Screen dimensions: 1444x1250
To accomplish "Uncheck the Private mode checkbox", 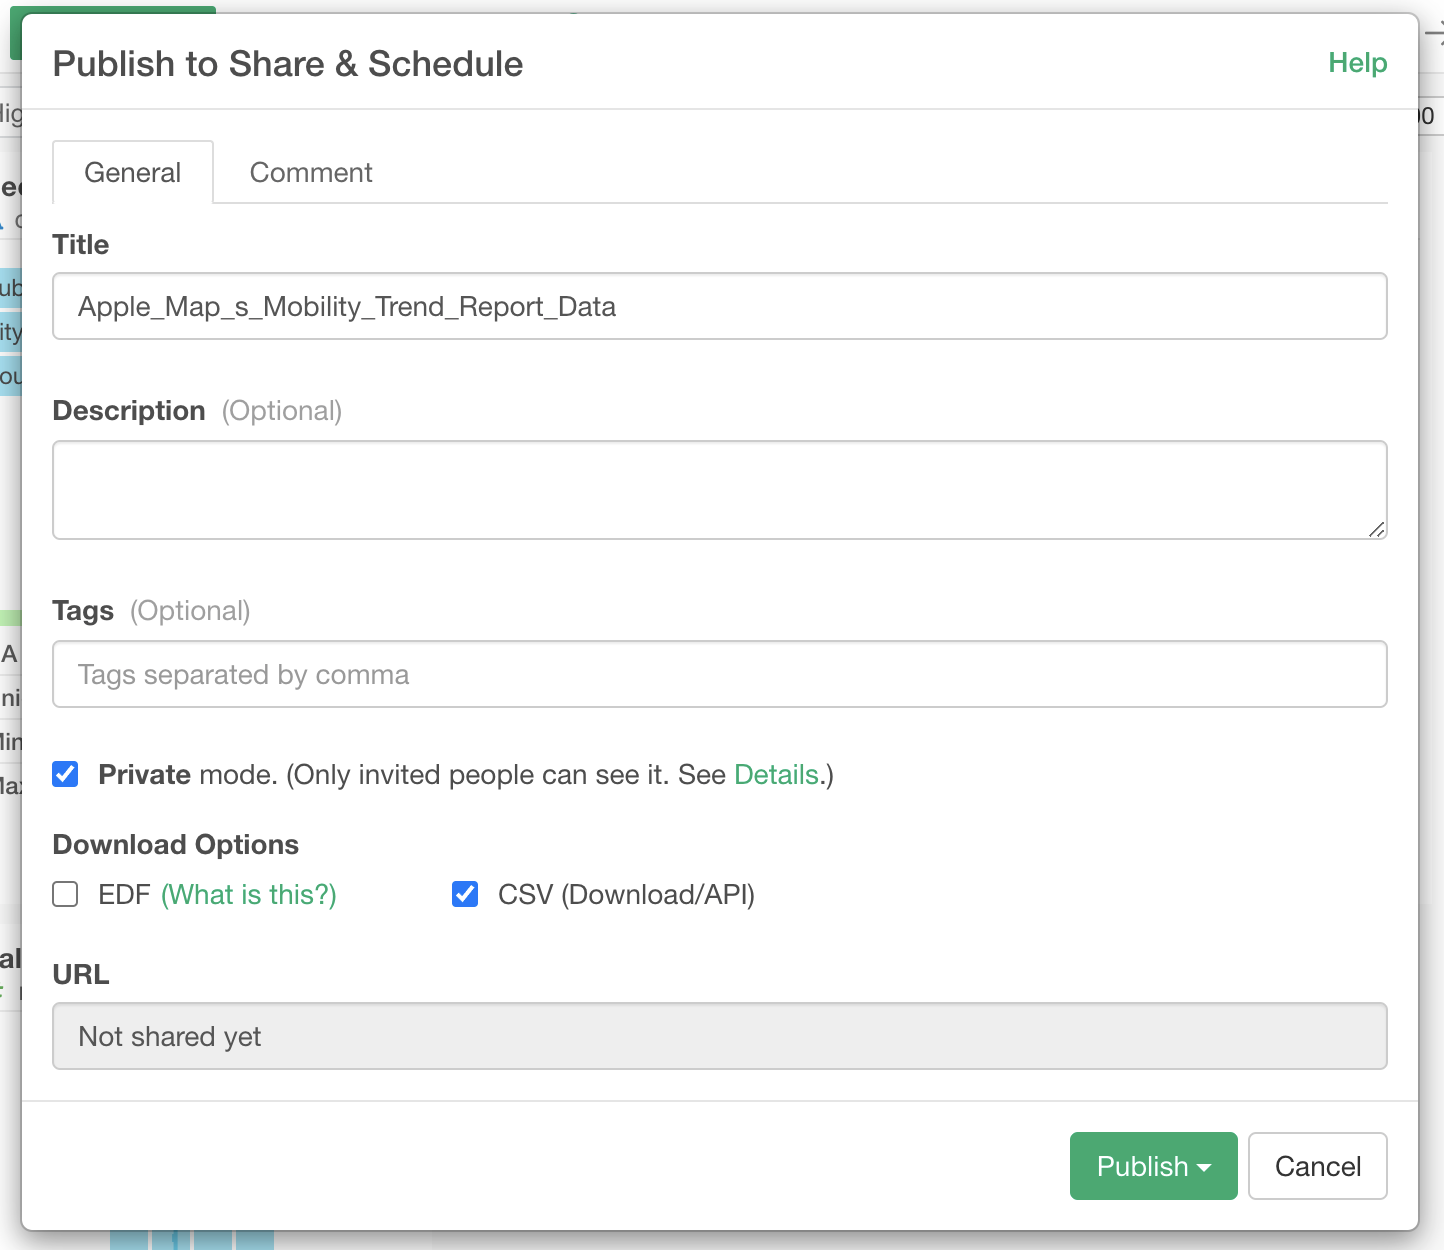I will click(x=66, y=775).
